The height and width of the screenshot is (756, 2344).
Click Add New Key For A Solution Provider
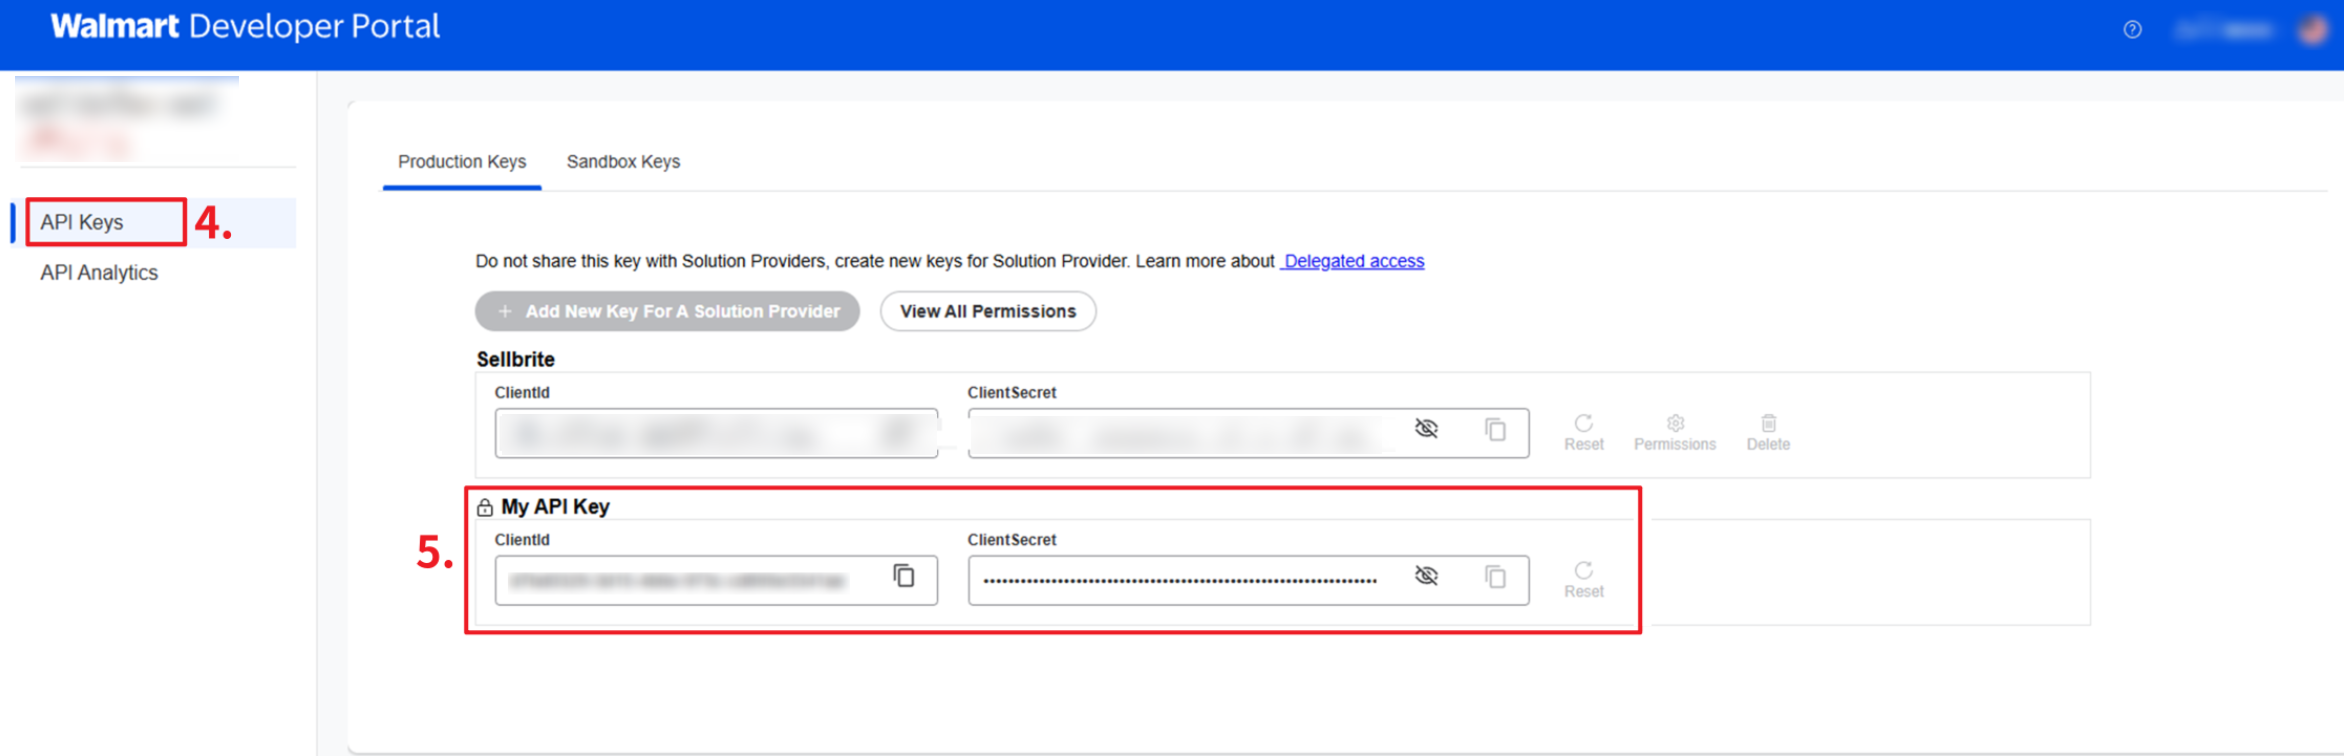pos(667,311)
